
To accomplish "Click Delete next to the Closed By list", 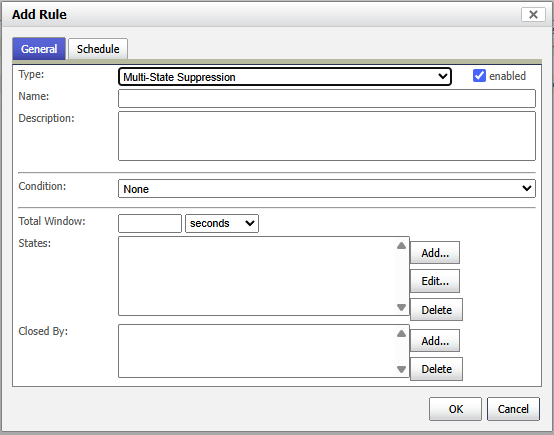I will 436,369.
